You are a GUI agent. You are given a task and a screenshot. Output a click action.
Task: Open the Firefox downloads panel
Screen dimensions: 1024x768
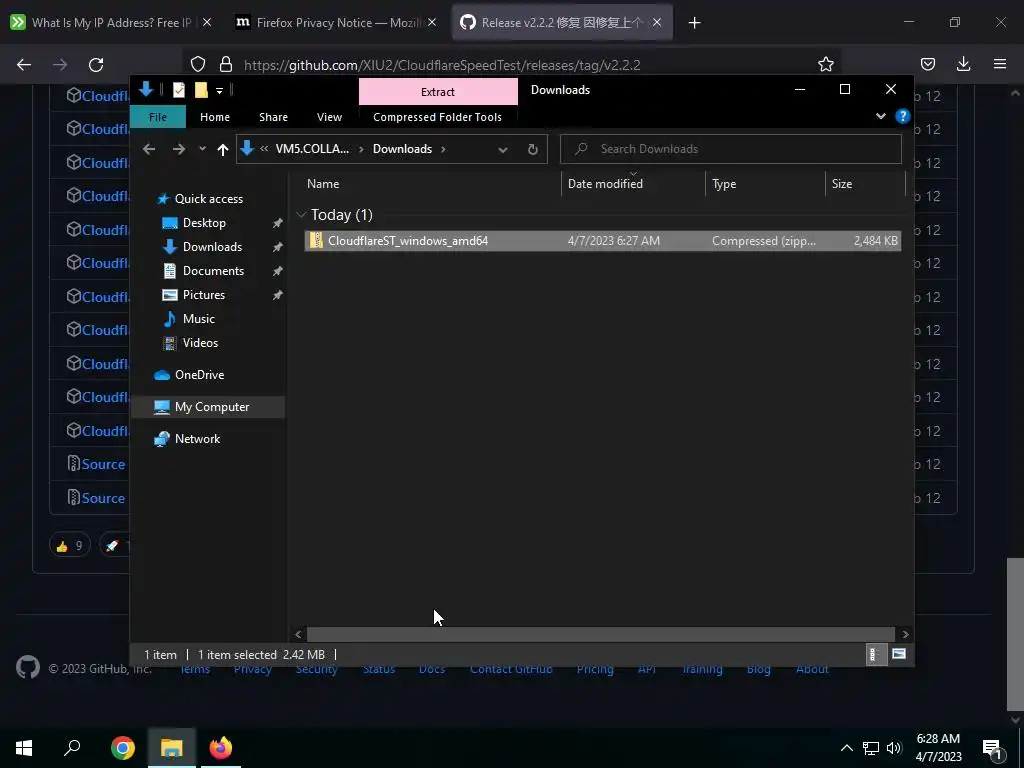[963, 64]
